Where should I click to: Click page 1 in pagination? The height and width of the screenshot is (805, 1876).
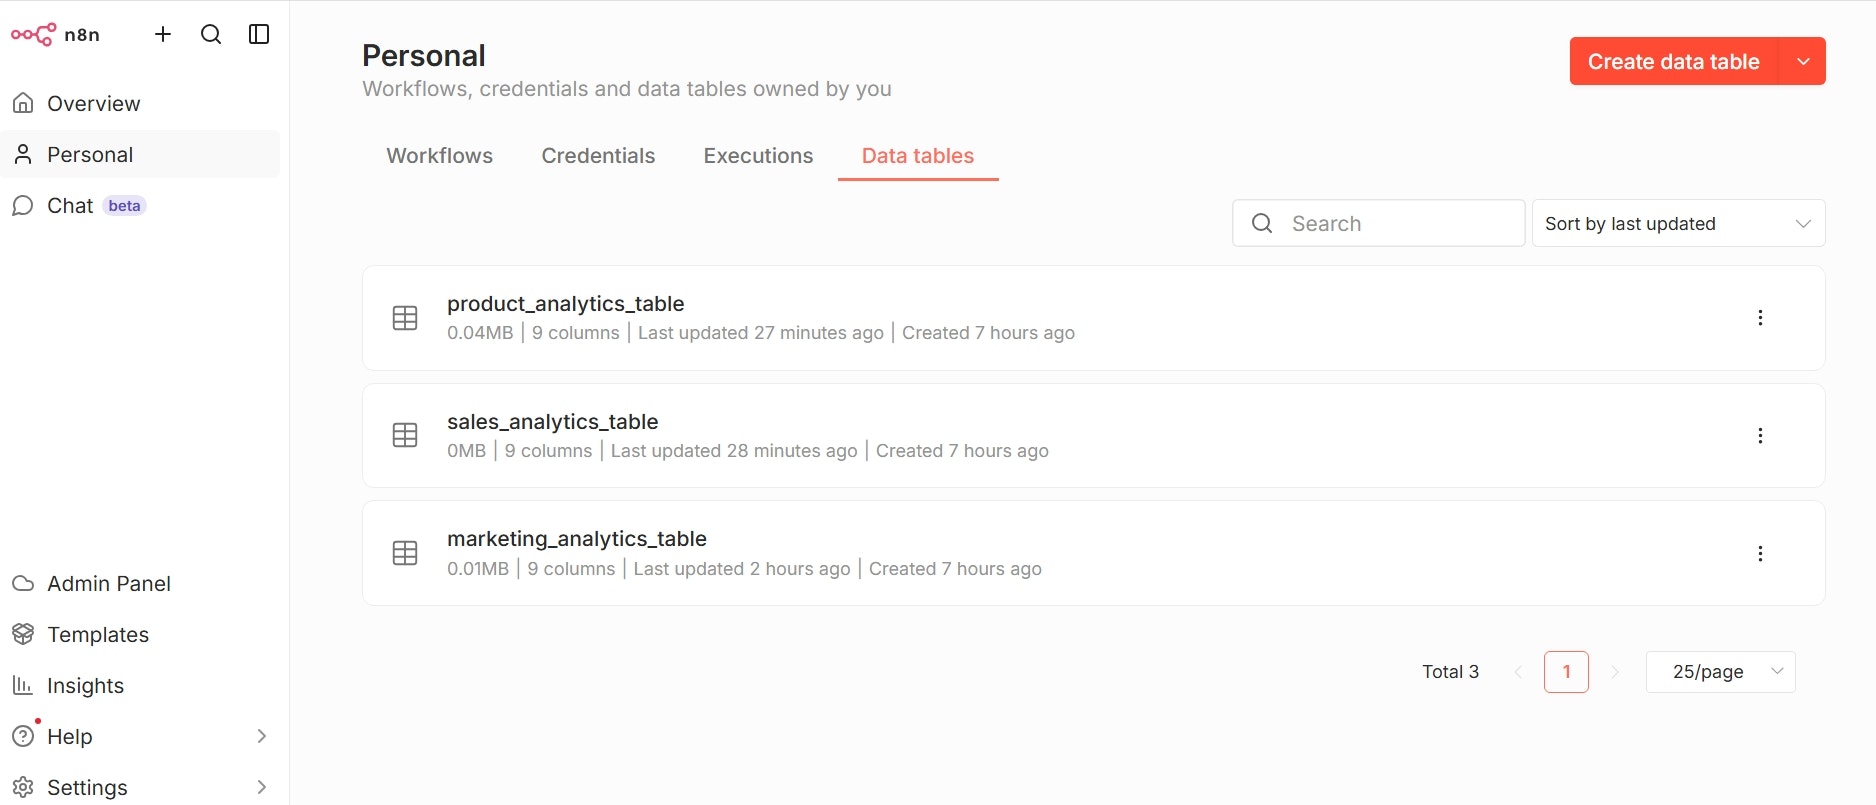[1566, 672]
